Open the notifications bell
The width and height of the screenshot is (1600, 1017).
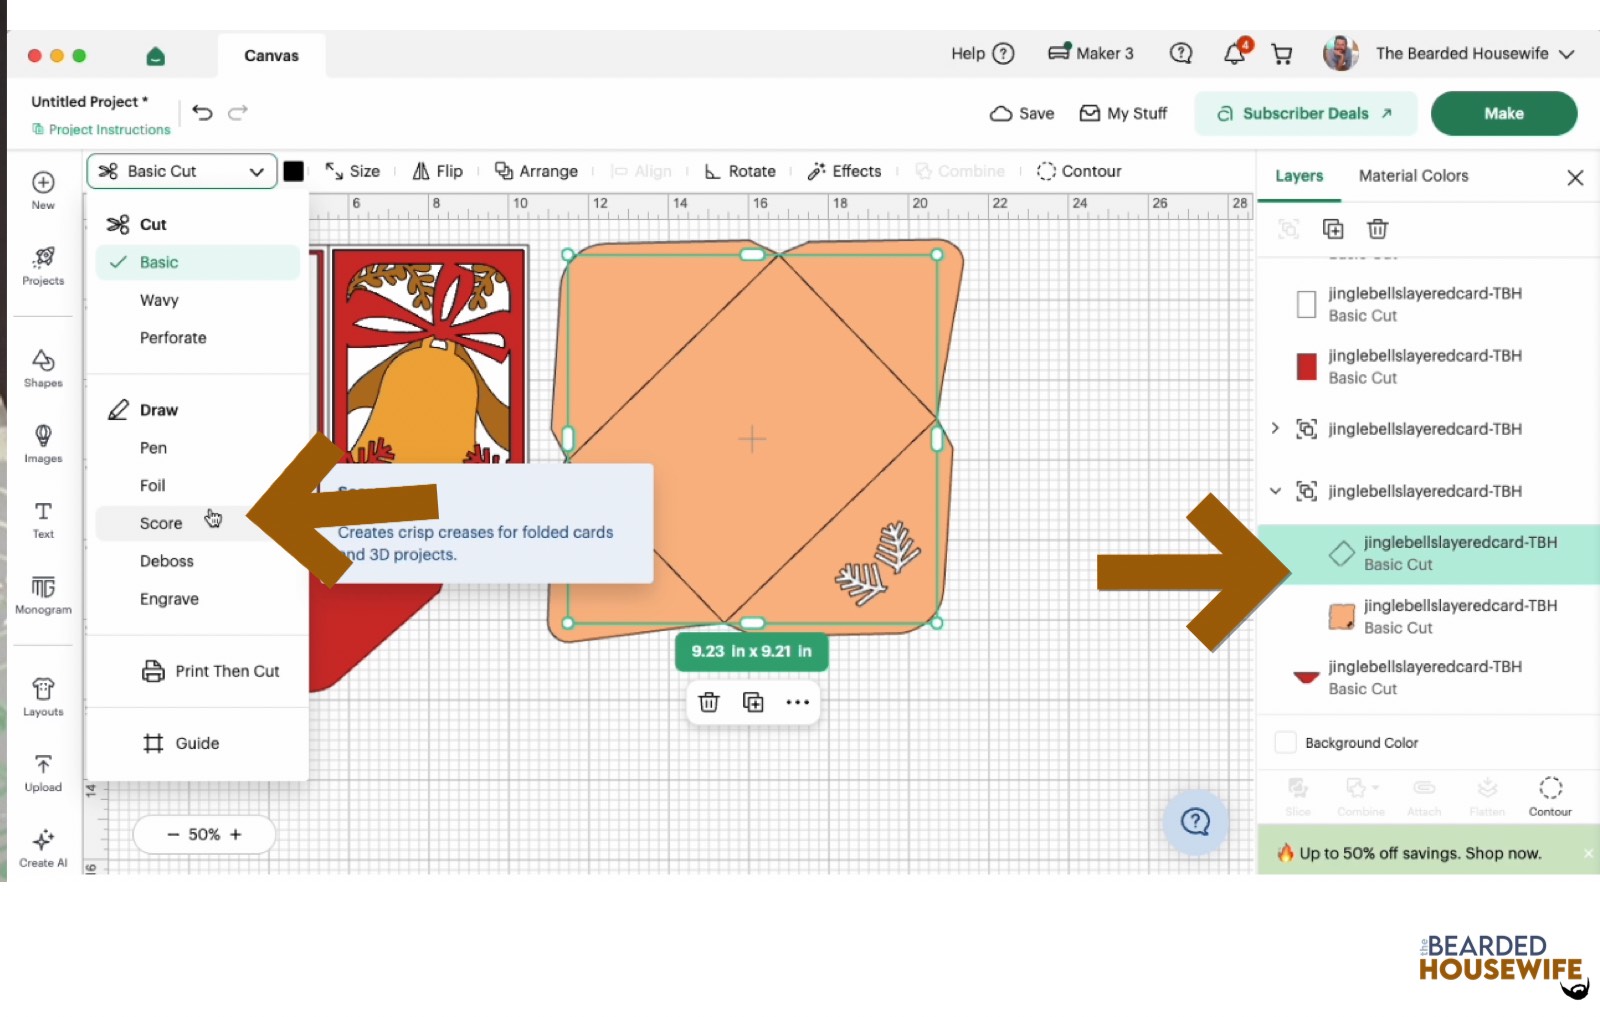(x=1235, y=54)
